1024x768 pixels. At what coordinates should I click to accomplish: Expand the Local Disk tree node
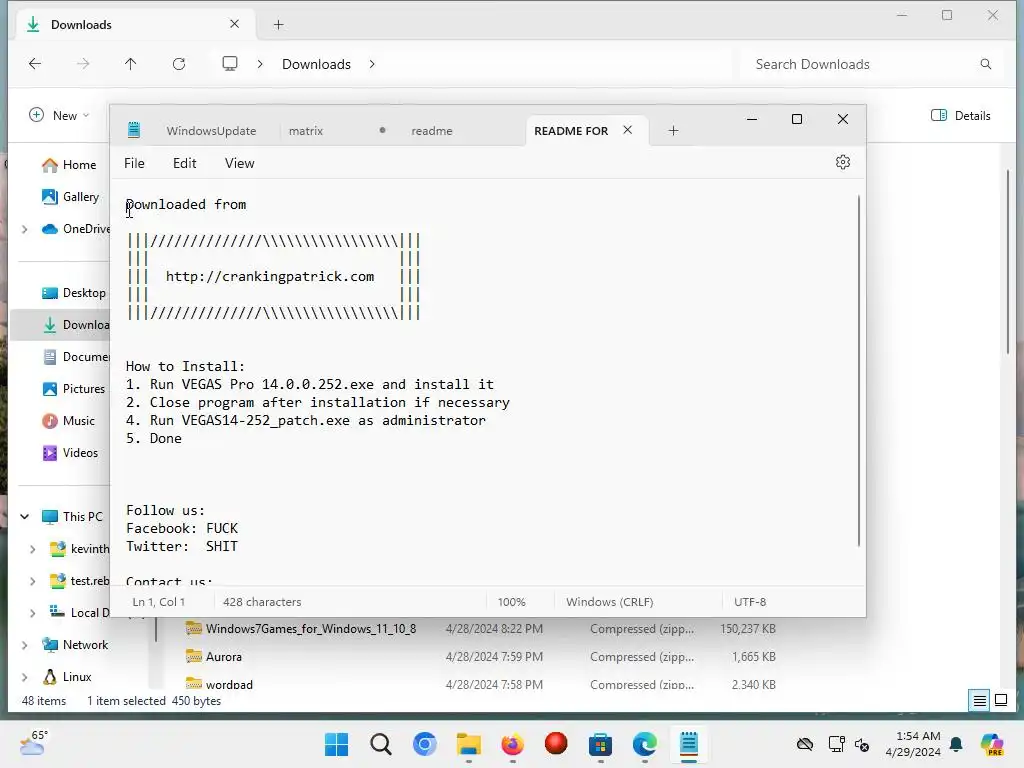point(32,613)
